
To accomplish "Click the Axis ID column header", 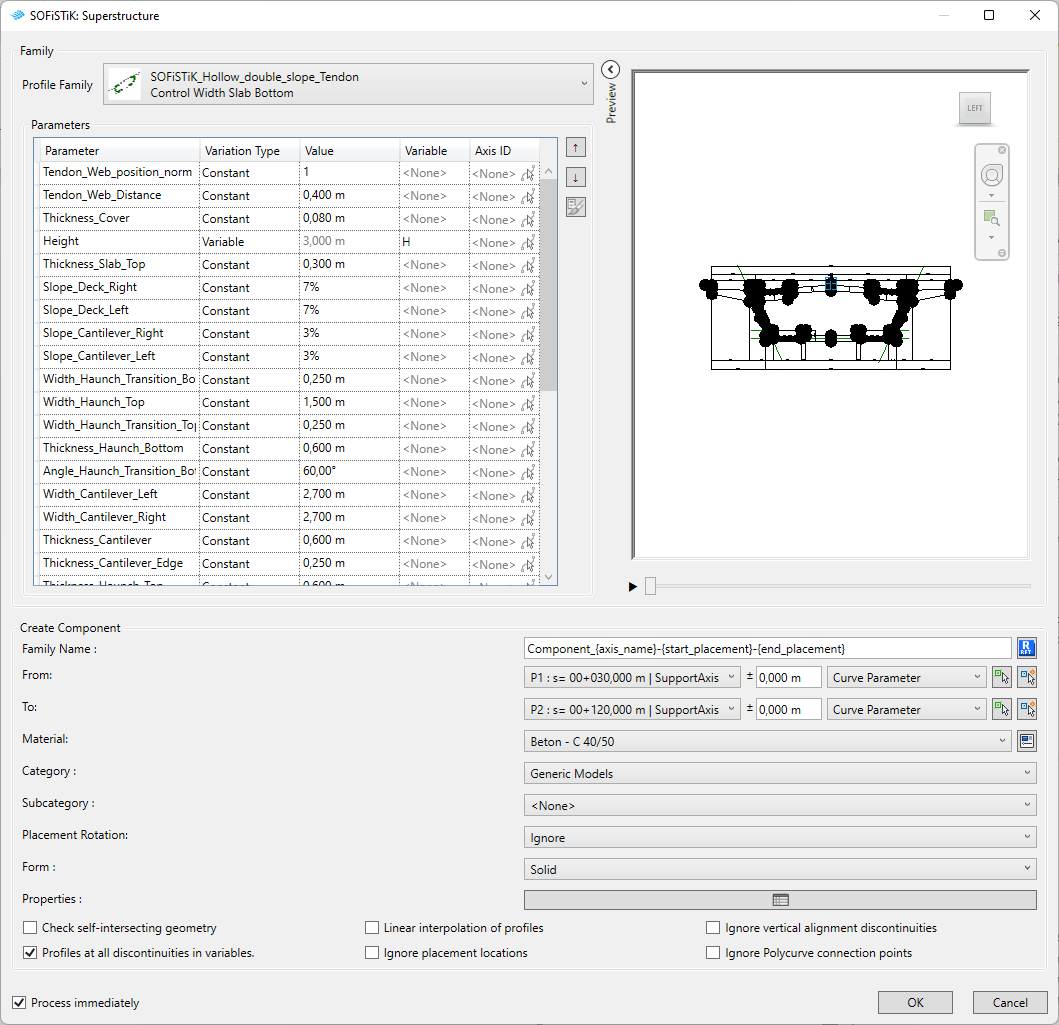I will [x=504, y=151].
